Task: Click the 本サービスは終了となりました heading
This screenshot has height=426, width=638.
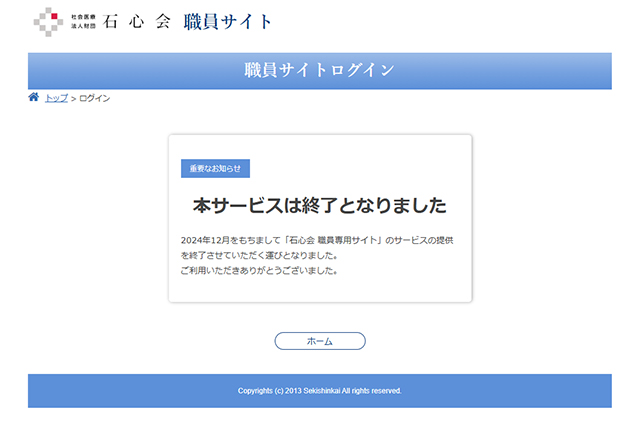Action: pos(319,206)
